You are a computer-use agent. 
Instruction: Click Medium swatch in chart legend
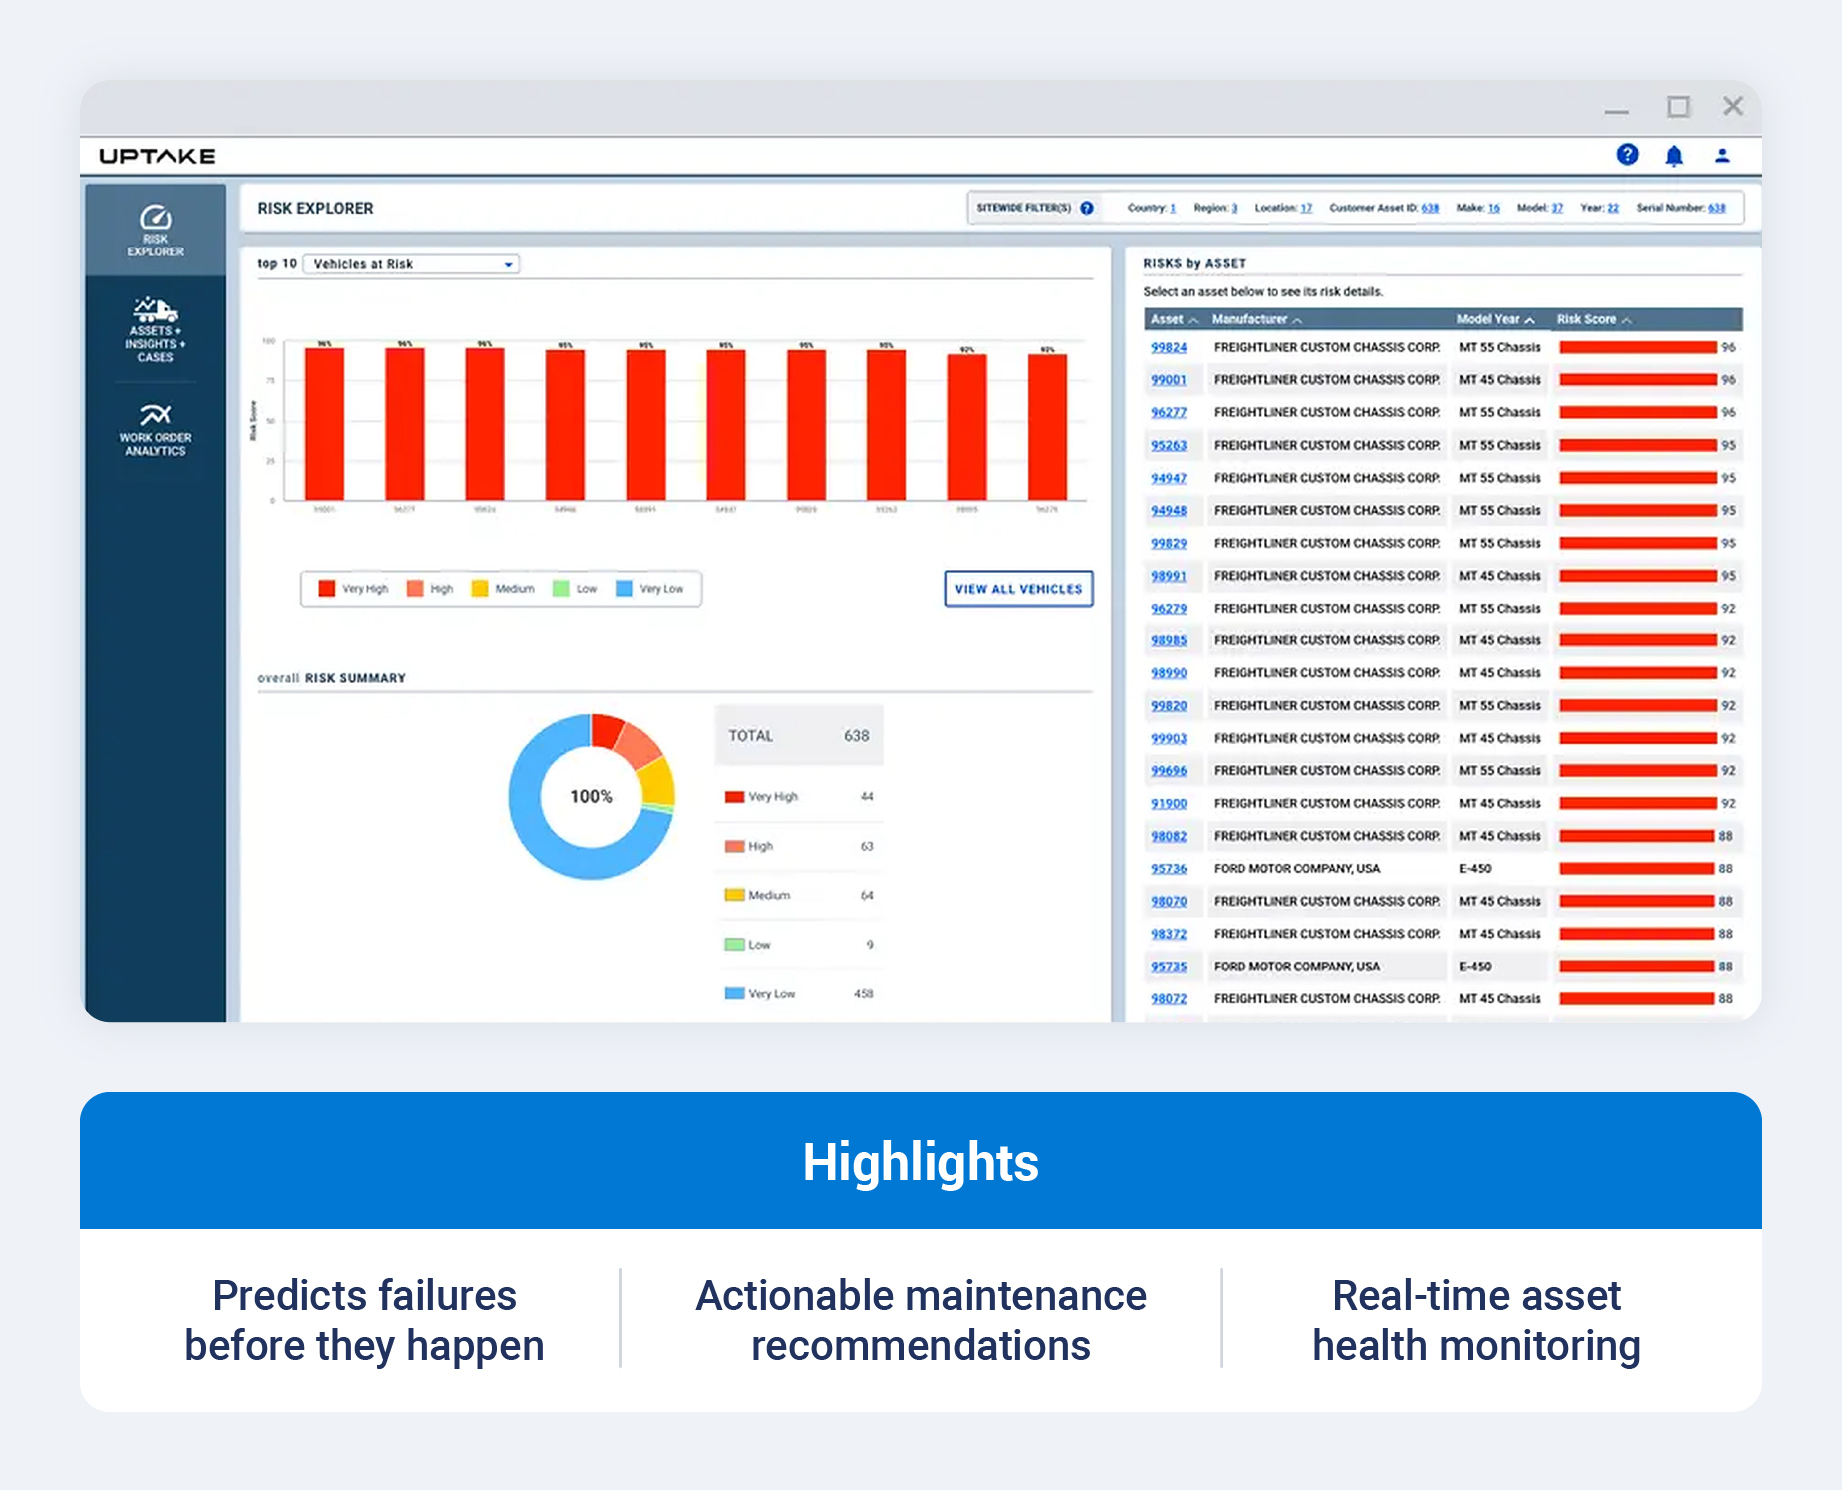tap(480, 588)
